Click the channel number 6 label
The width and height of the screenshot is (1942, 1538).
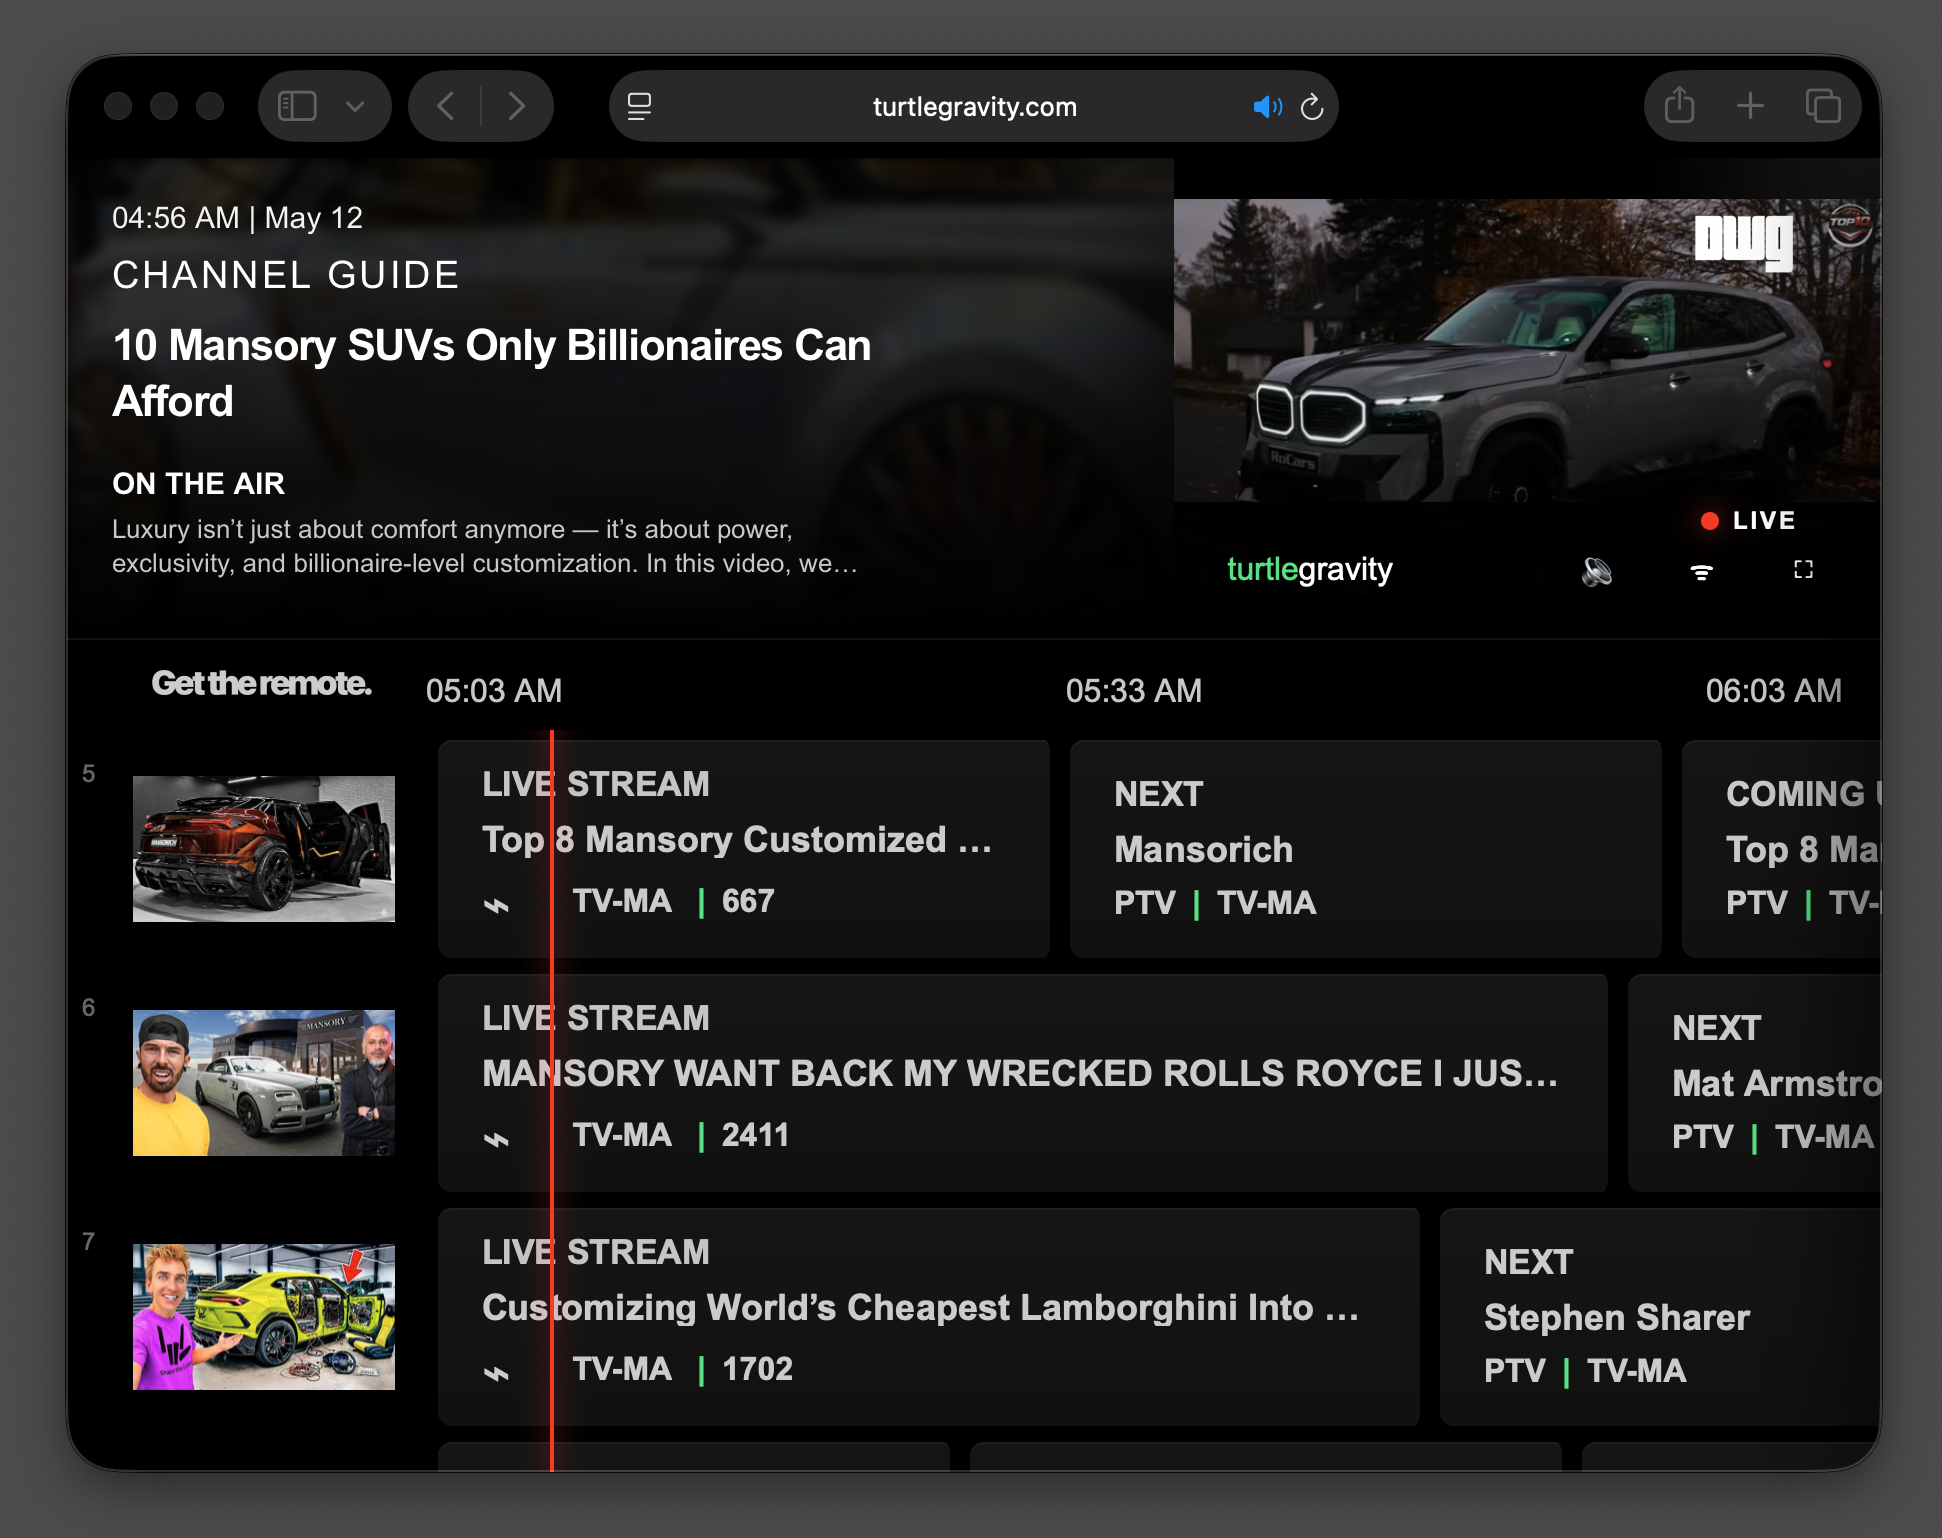click(89, 1007)
